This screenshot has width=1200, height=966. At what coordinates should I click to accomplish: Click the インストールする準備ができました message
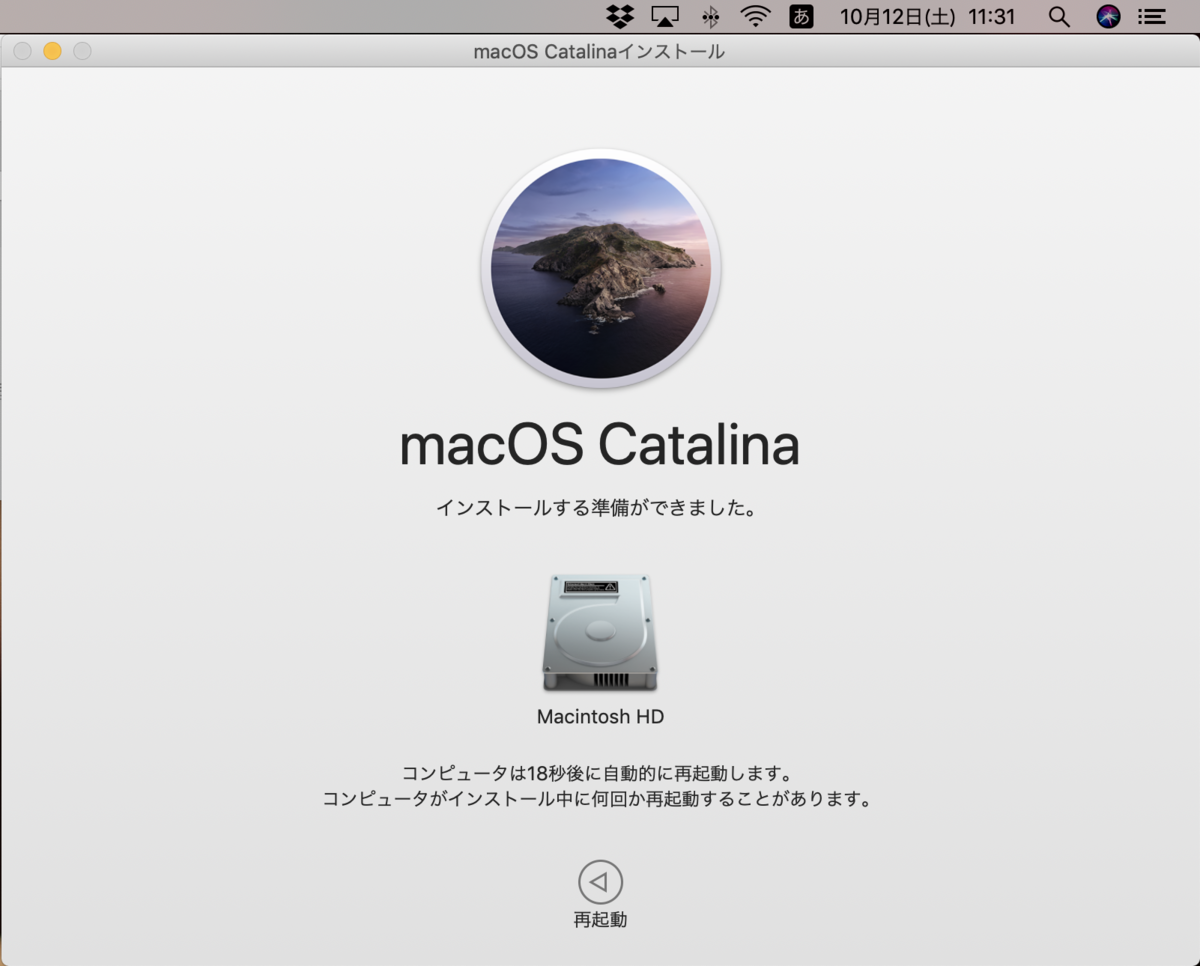pyautogui.click(x=597, y=508)
